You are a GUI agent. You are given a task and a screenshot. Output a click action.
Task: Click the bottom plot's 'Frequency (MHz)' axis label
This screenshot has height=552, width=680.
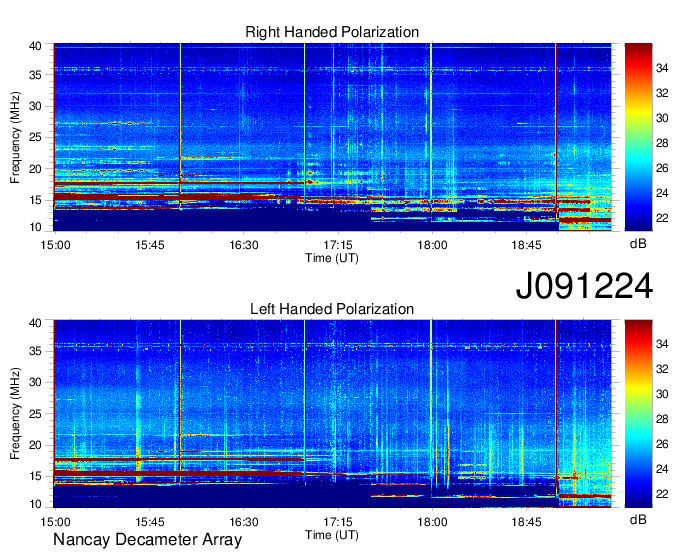[x=15, y=414]
